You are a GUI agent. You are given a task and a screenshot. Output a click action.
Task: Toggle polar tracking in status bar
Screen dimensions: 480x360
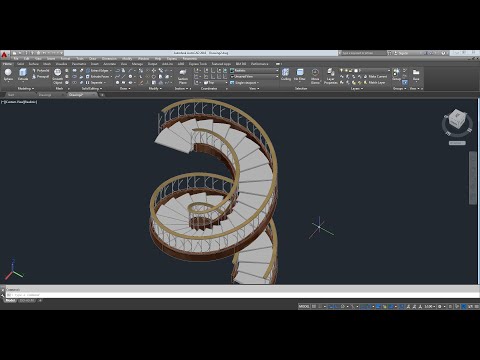point(343,306)
